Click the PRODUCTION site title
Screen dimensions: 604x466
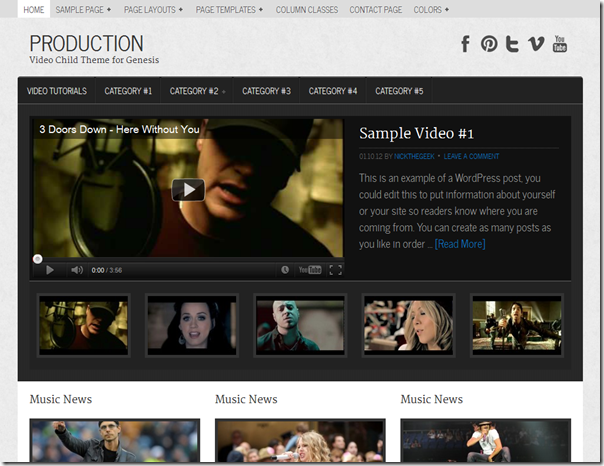tap(86, 43)
